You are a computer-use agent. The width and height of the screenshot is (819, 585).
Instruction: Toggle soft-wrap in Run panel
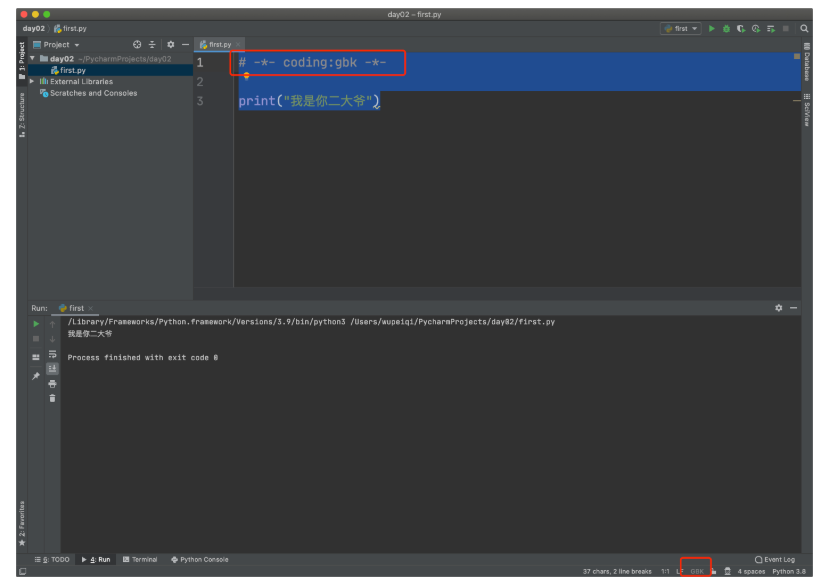point(52,354)
